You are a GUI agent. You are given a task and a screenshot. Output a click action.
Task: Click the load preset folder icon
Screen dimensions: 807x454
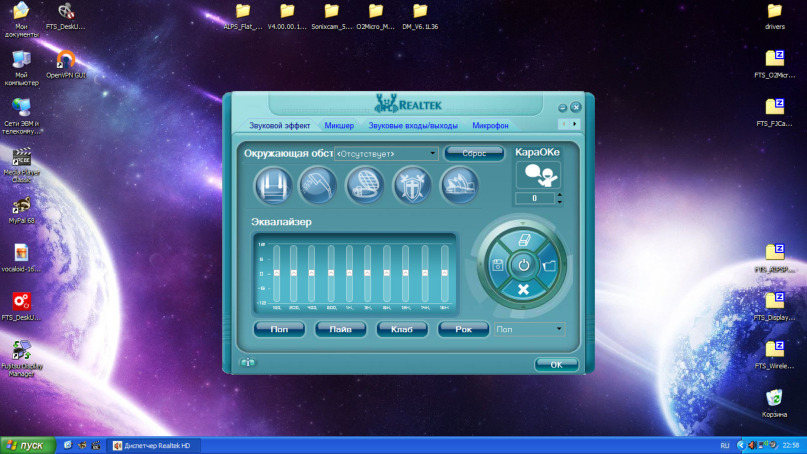549,265
